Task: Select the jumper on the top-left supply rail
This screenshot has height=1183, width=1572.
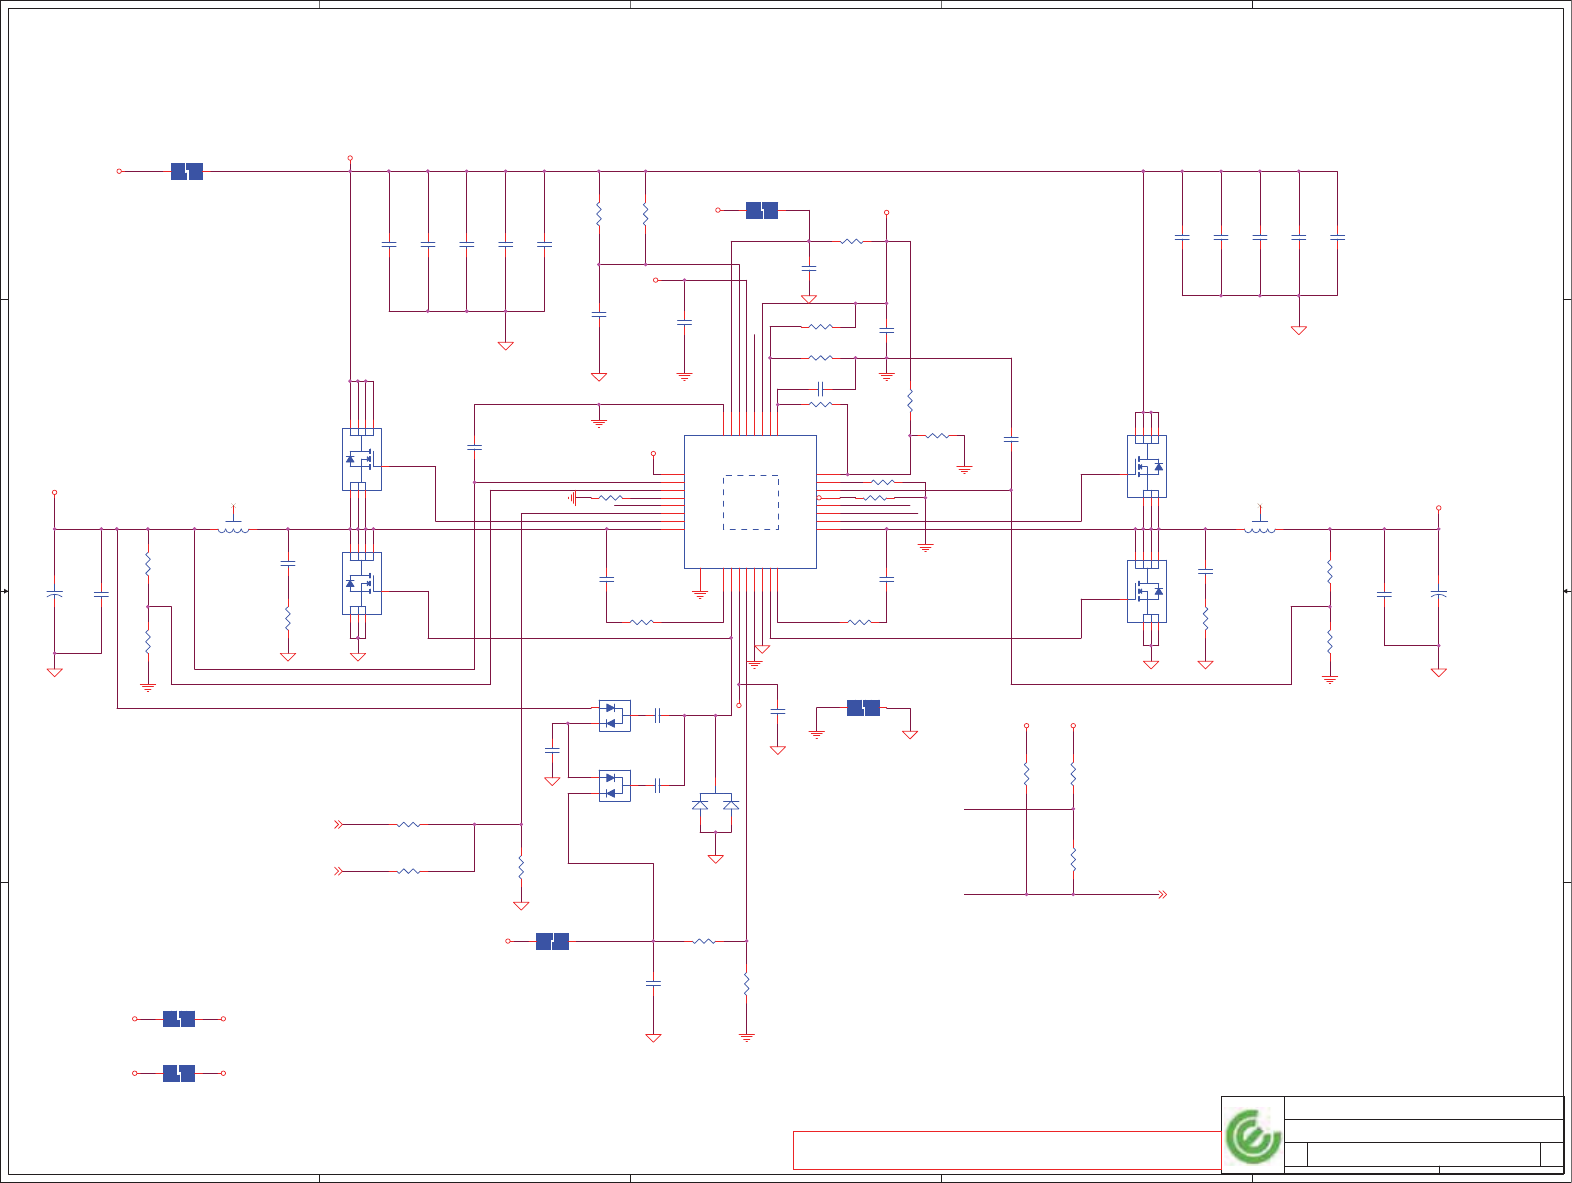Action: pyautogui.click(x=187, y=171)
